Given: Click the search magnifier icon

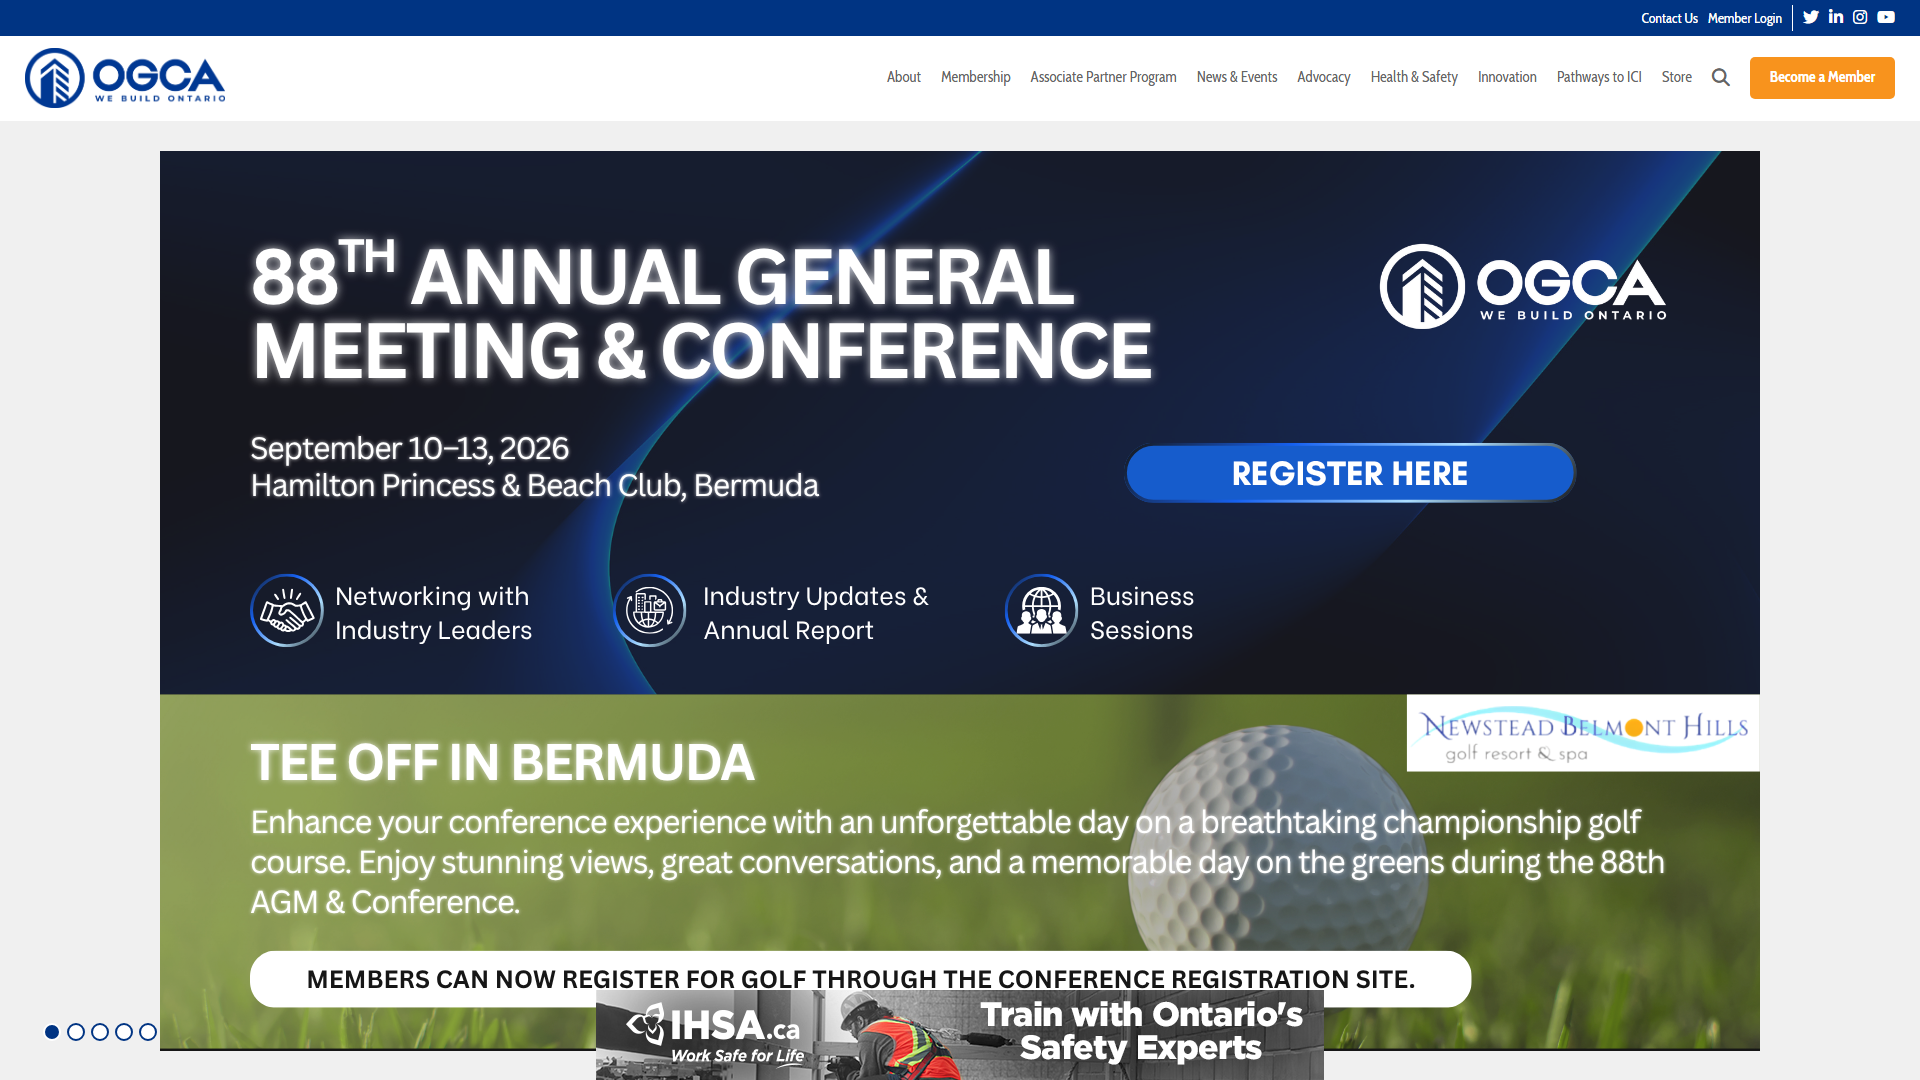Looking at the screenshot, I should tap(1721, 77).
